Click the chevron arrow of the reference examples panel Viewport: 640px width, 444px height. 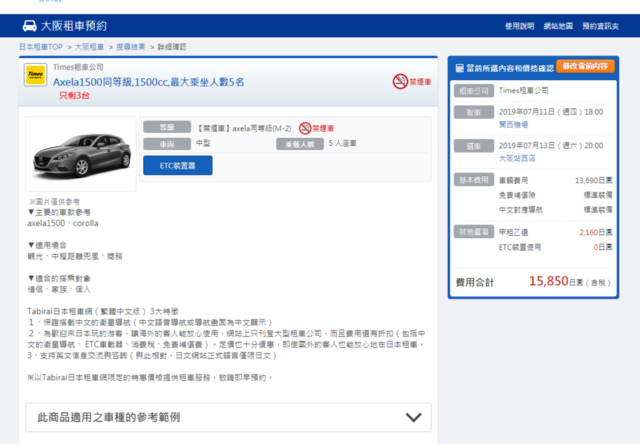point(413,417)
